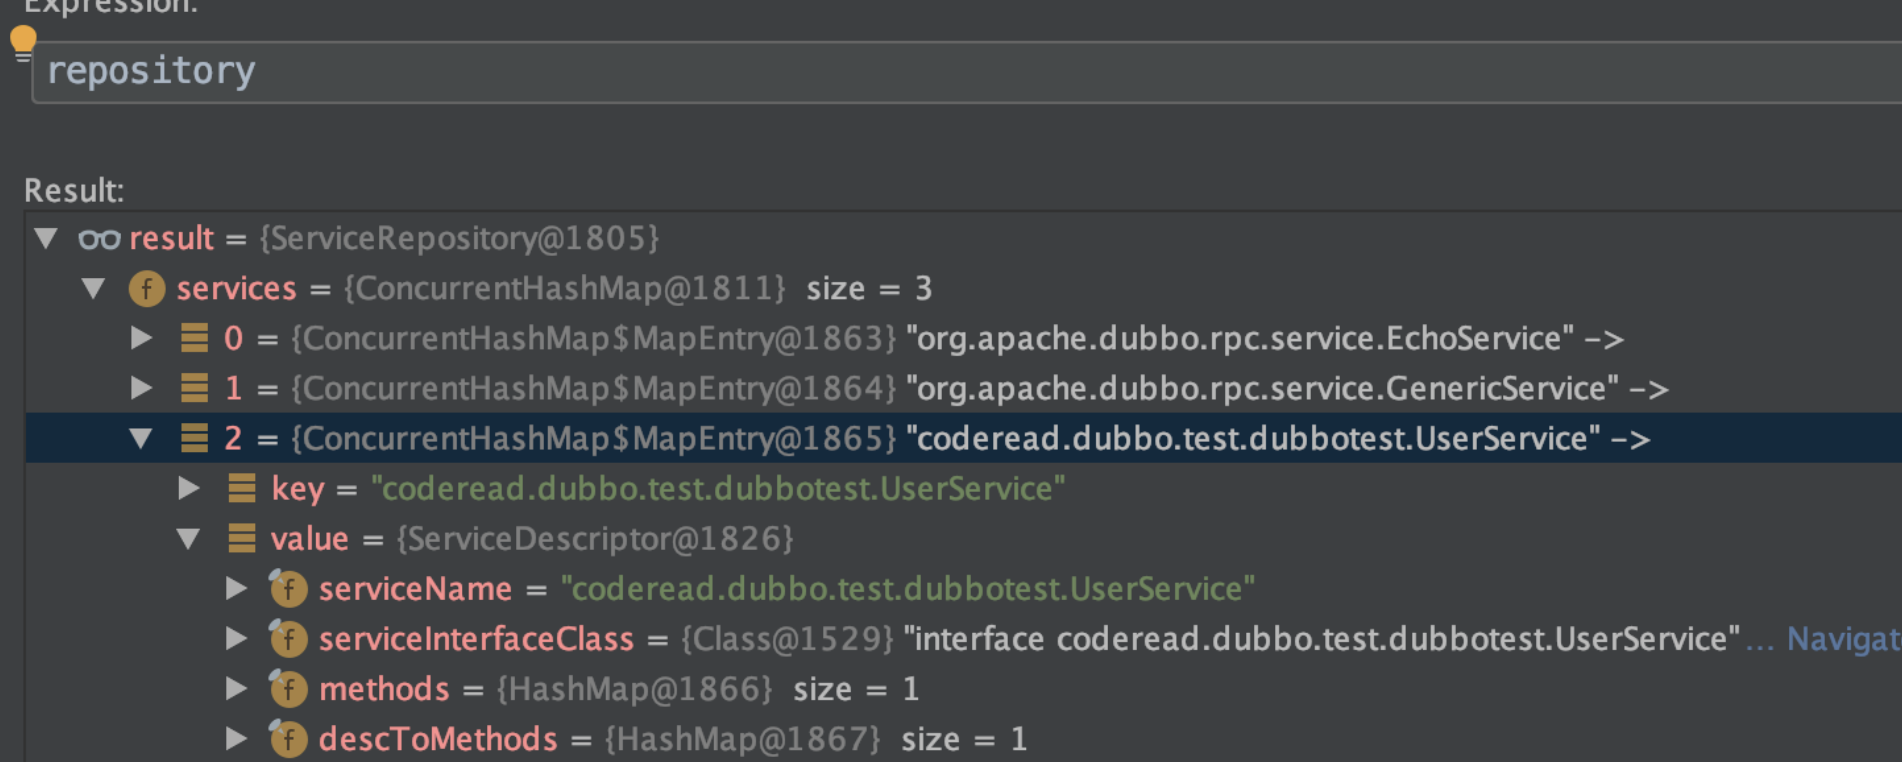1902x762 pixels.
Task: Click the yellow lightbulb intention icon
Action: click(22, 44)
